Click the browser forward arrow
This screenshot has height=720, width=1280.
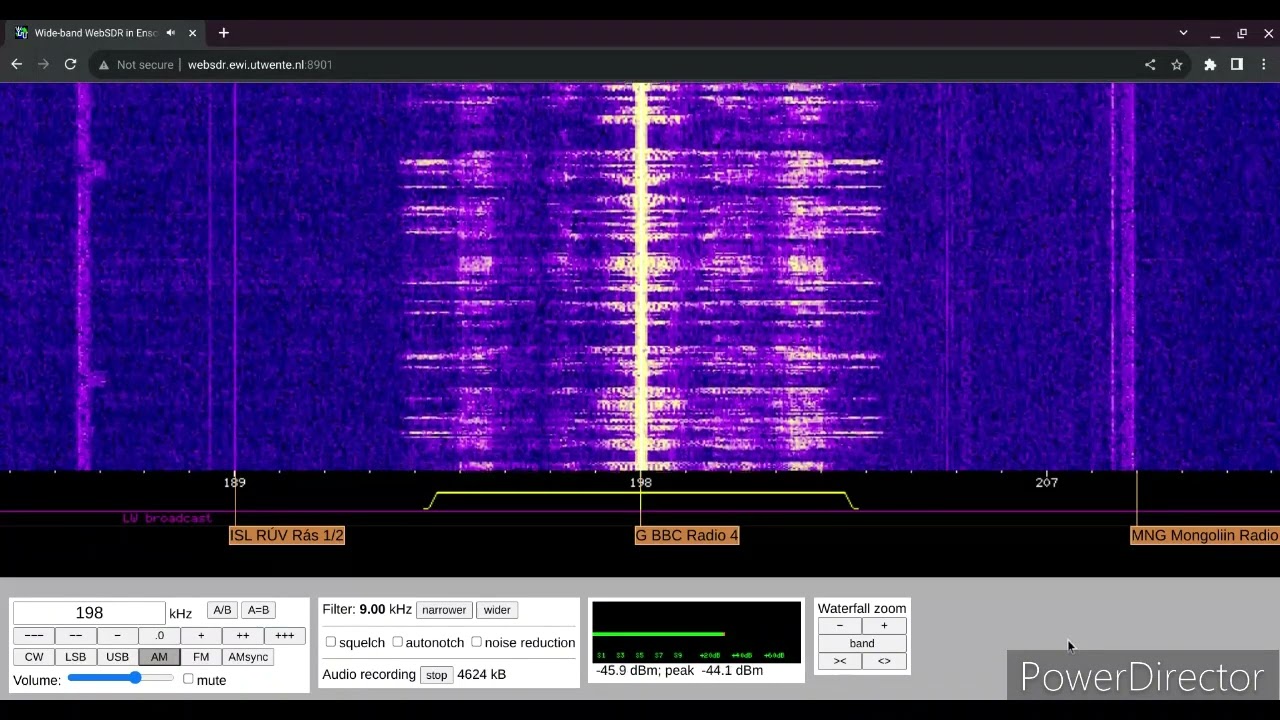pyautogui.click(x=43, y=64)
